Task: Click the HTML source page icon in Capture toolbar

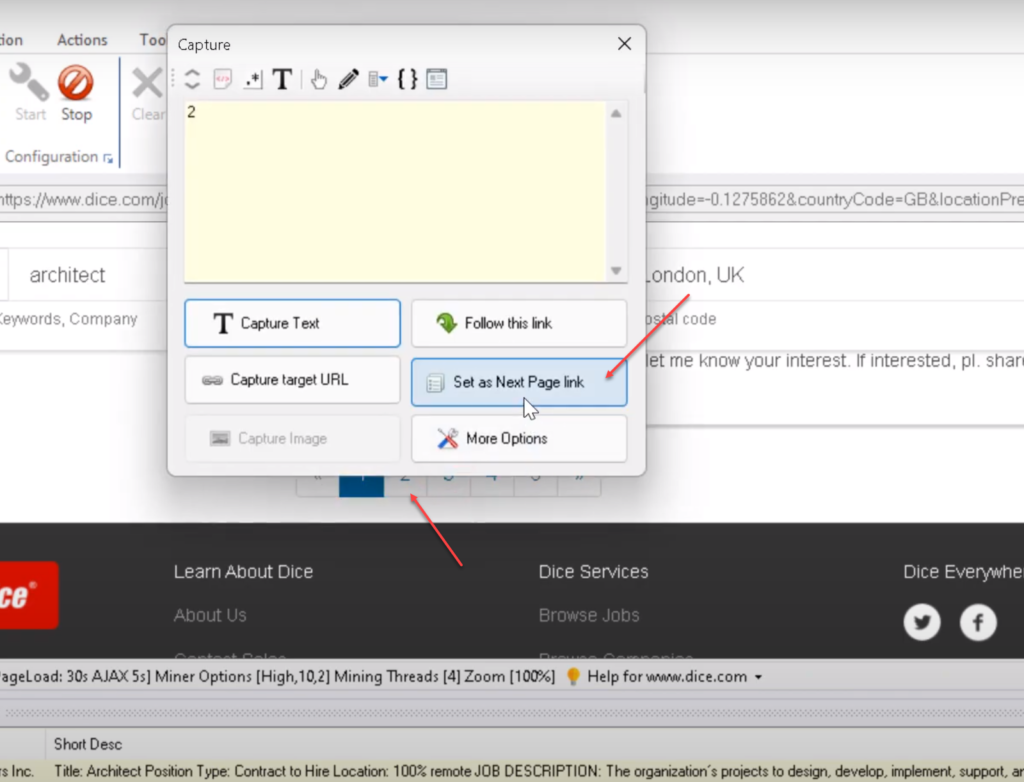Action: pos(223,80)
